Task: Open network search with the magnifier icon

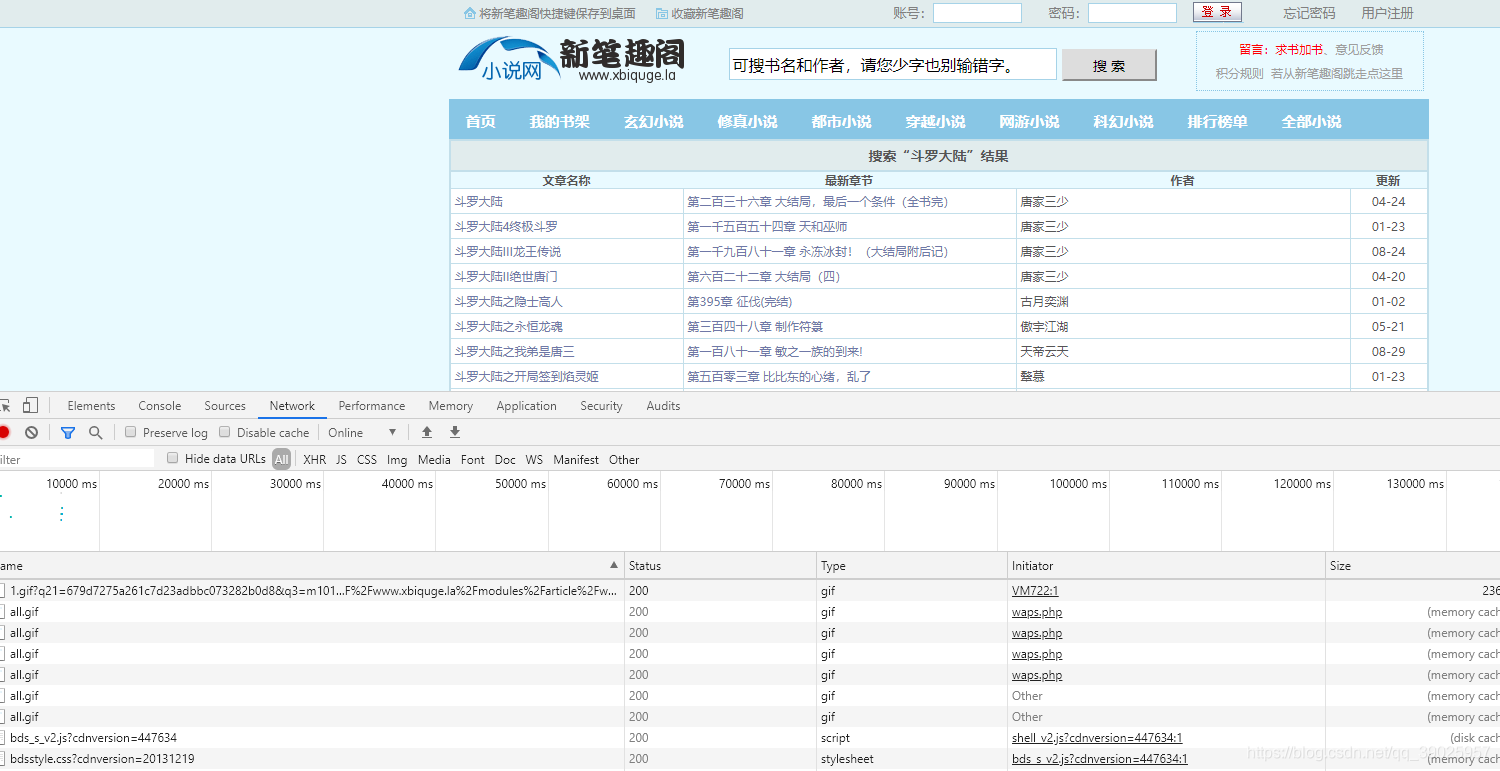Action: [95, 432]
